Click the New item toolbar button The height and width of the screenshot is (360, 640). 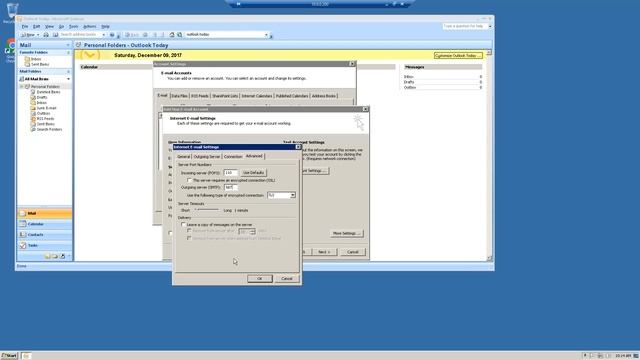(x=28, y=35)
